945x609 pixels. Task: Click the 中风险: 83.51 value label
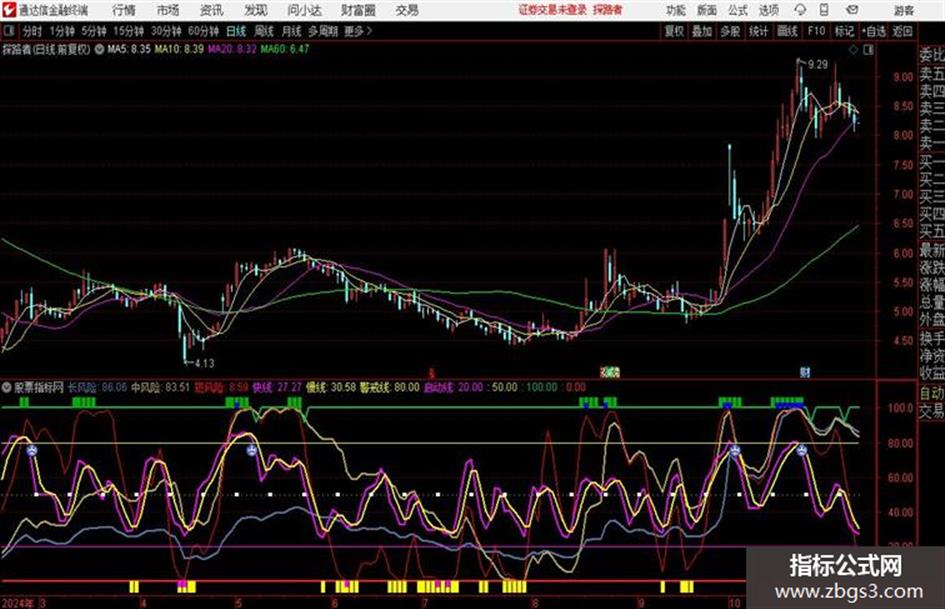pyautogui.click(x=160, y=387)
